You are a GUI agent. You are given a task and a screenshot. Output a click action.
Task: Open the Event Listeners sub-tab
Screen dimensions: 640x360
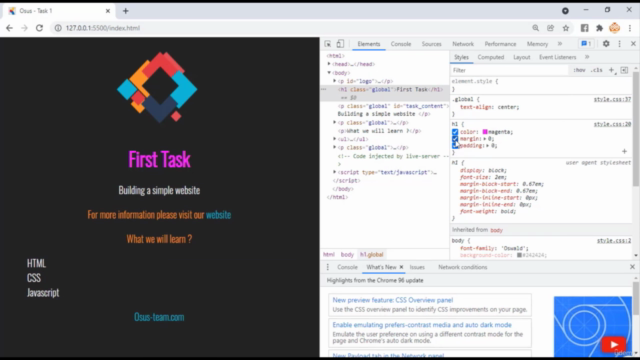click(557, 57)
